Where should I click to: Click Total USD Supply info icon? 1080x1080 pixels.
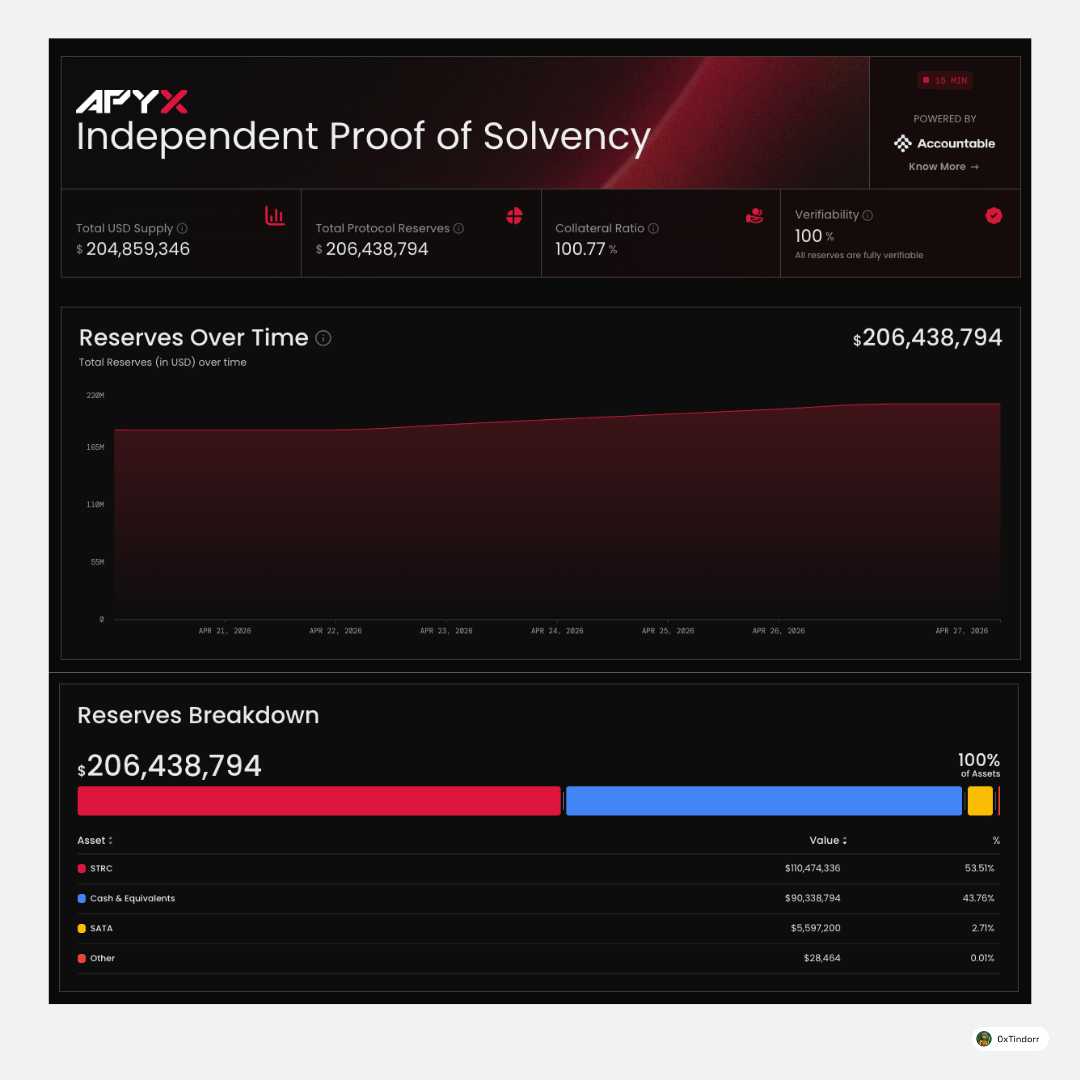coord(182,228)
